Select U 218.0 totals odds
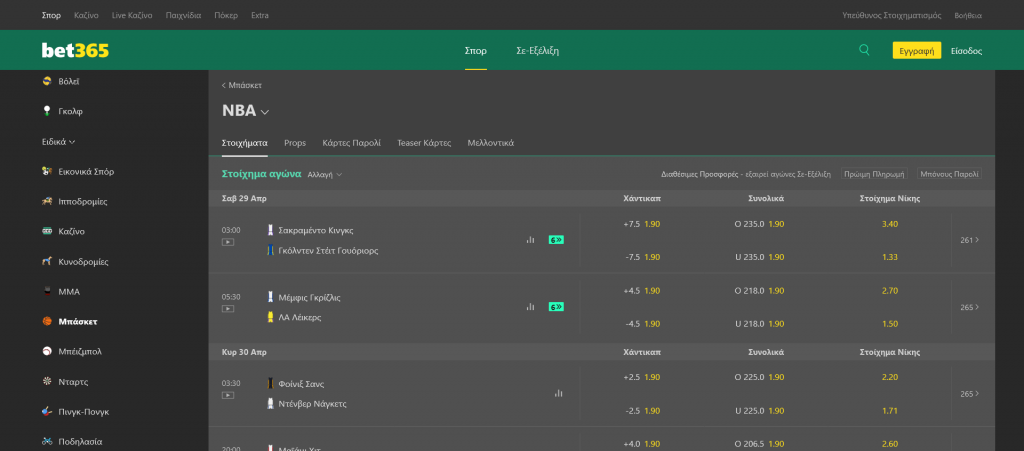The height and width of the screenshot is (451, 1024). (x=759, y=324)
